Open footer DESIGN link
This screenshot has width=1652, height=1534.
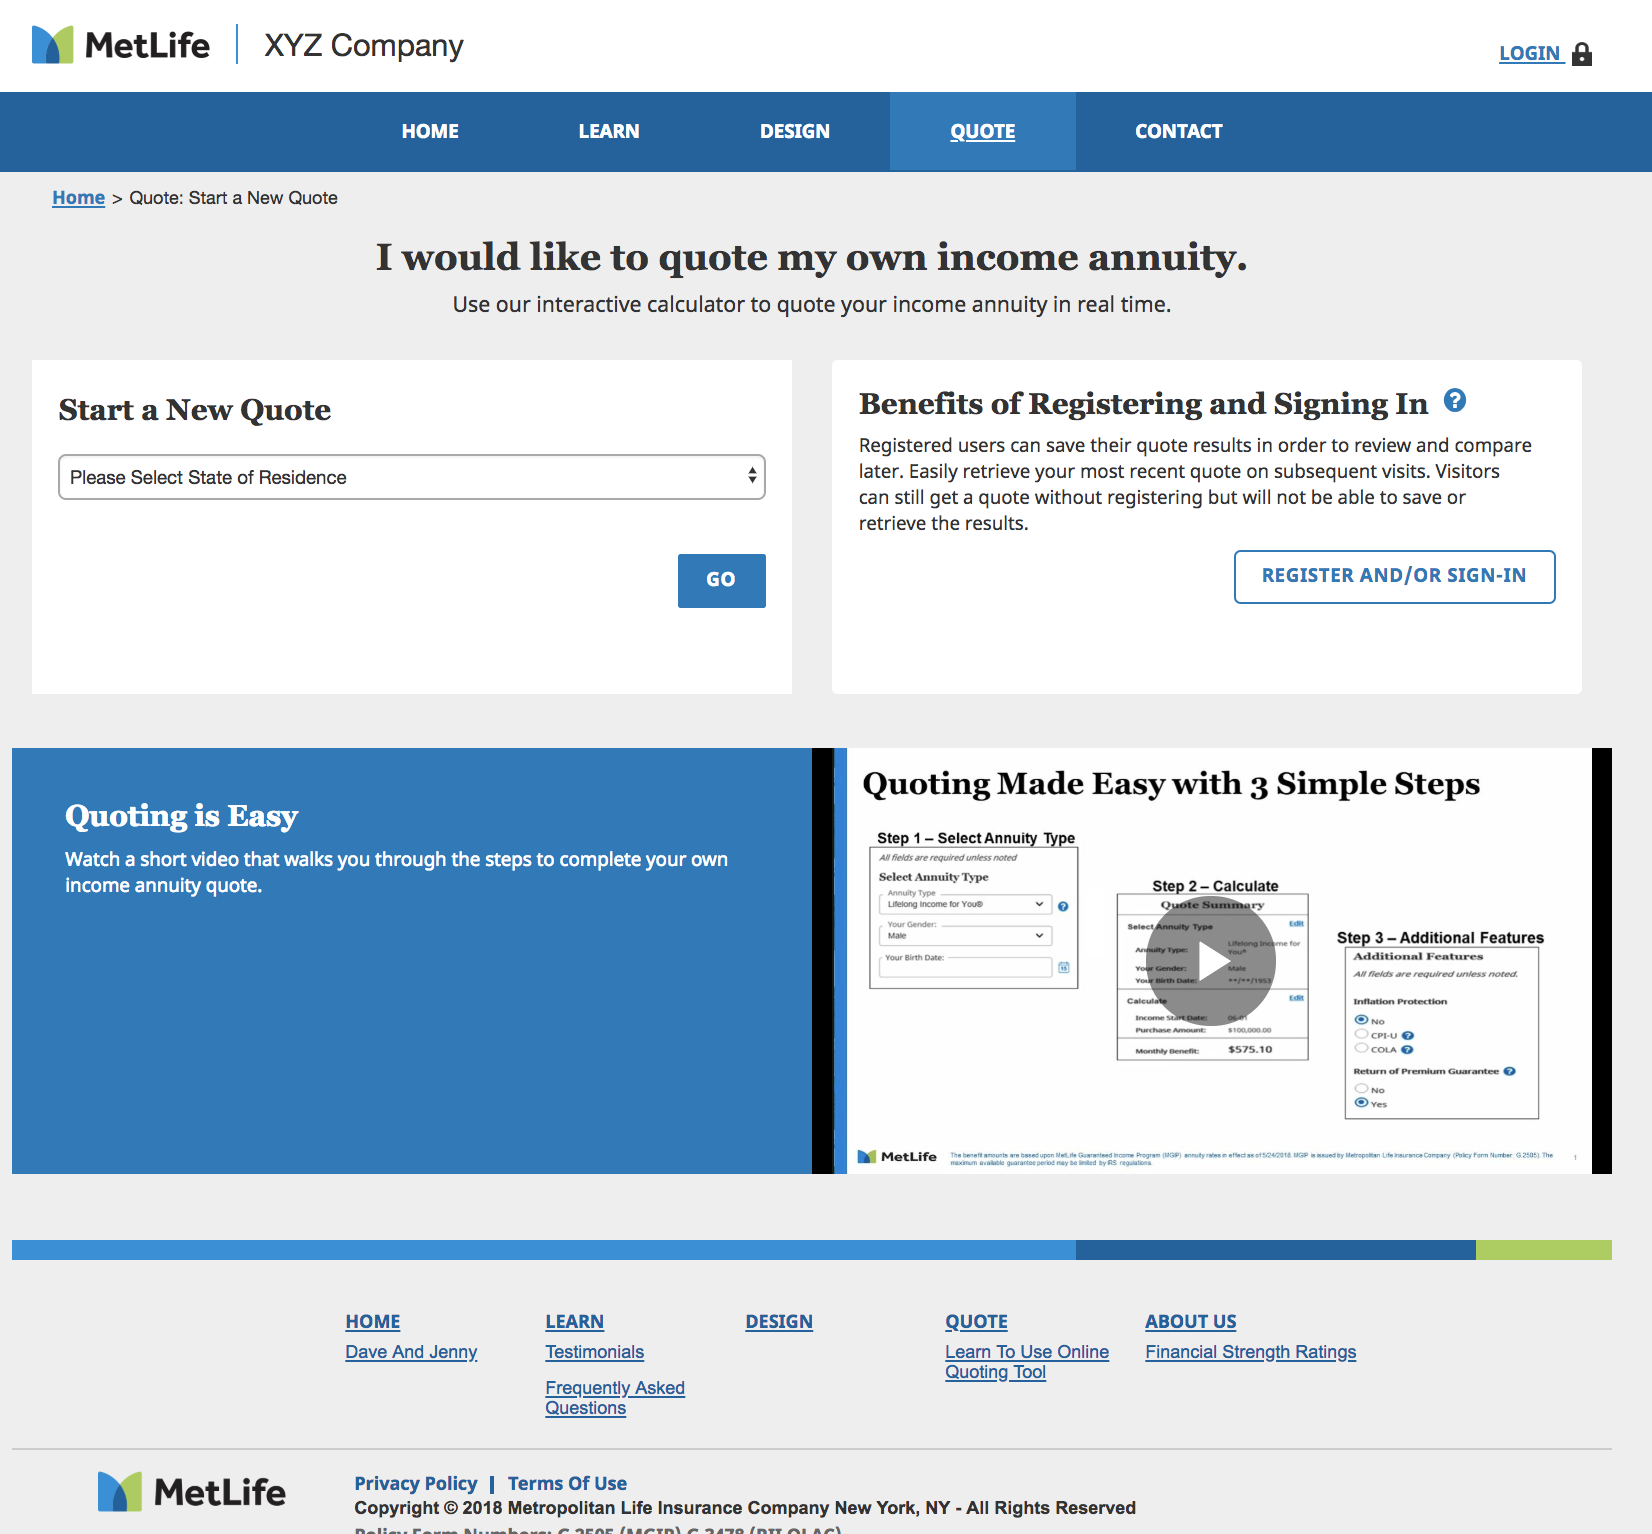(779, 1322)
